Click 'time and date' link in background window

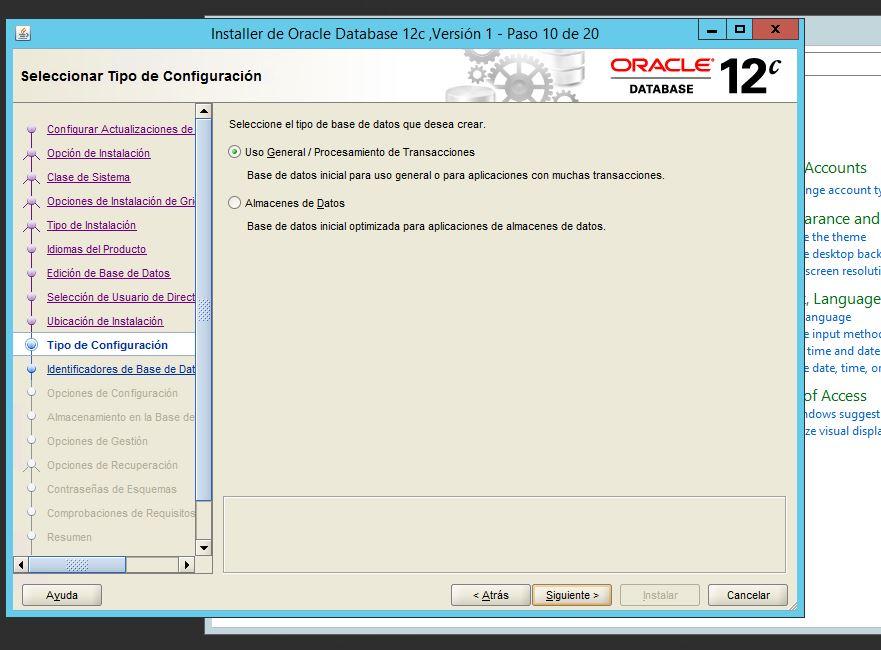click(x=843, y=351)
